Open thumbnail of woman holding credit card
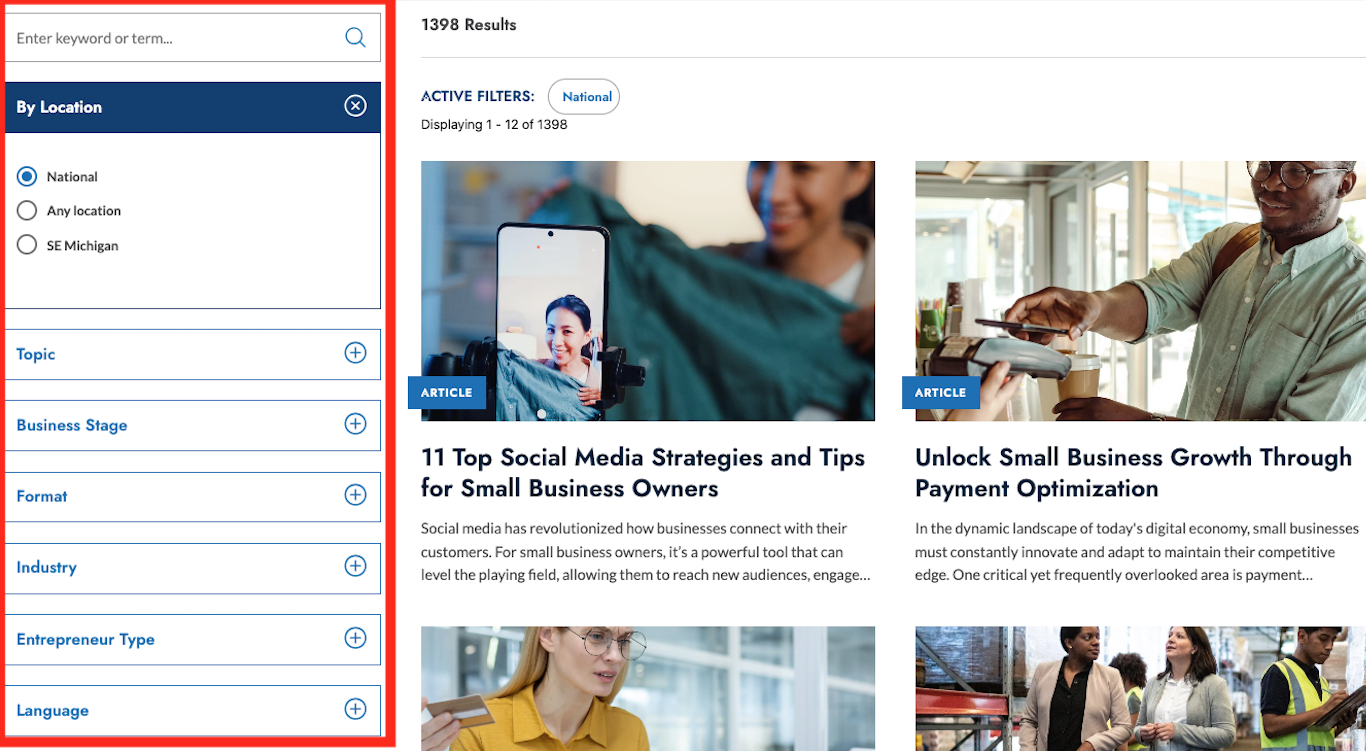1366x751 pixels. click(648, 688)
